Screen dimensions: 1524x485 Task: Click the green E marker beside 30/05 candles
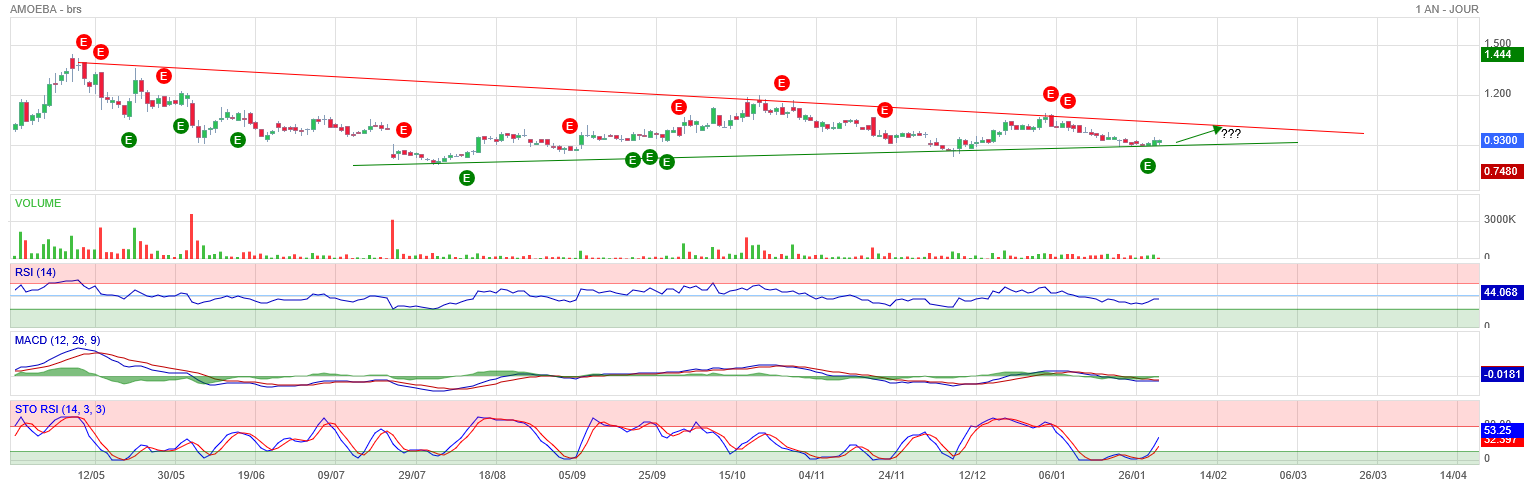181,126
